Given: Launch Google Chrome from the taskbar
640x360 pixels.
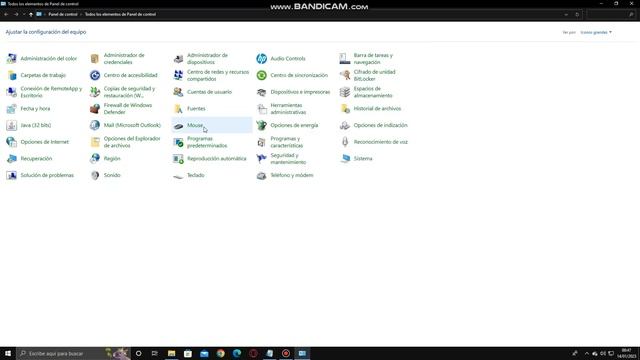Looking at the screenshot, I should tap(220, 353).
